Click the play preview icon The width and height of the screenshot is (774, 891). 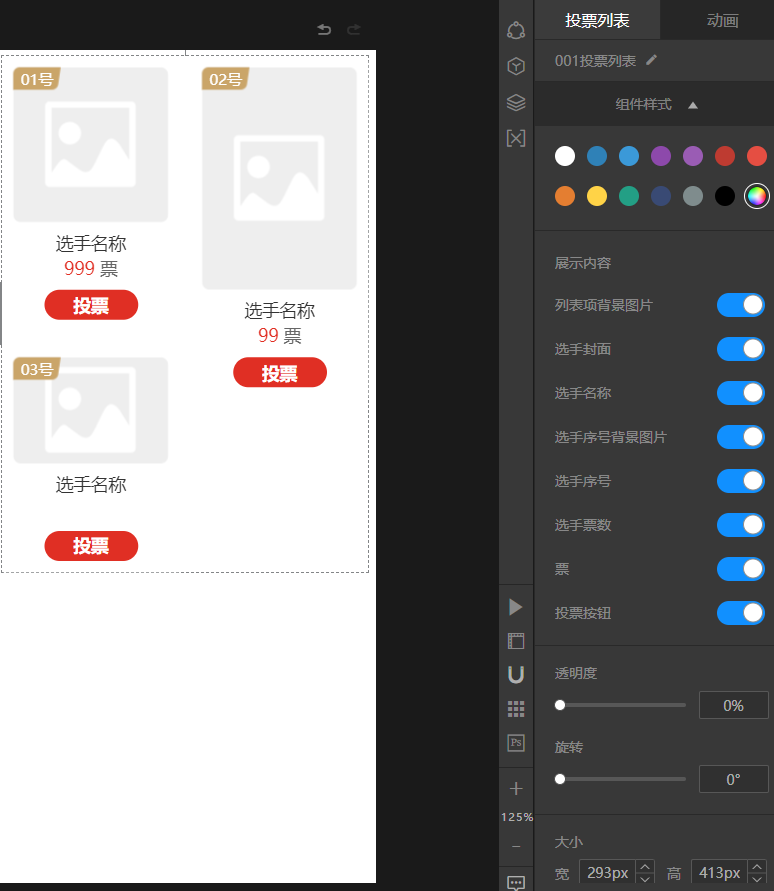tap(515, 607)
